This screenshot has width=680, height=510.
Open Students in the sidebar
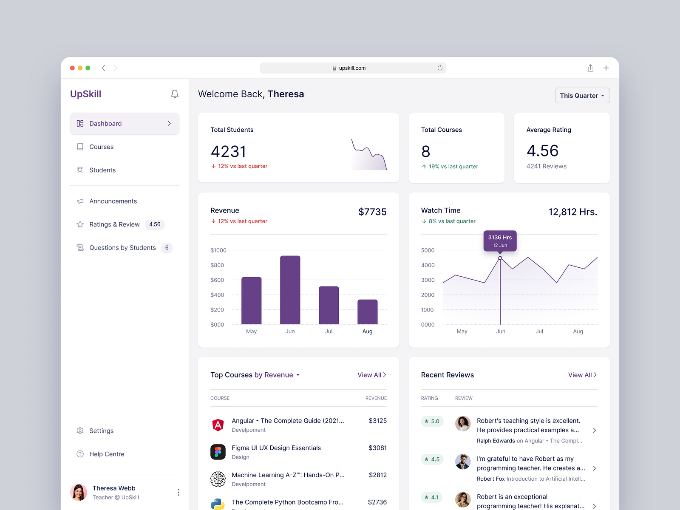pyautogui.click(x=102, y=170)
